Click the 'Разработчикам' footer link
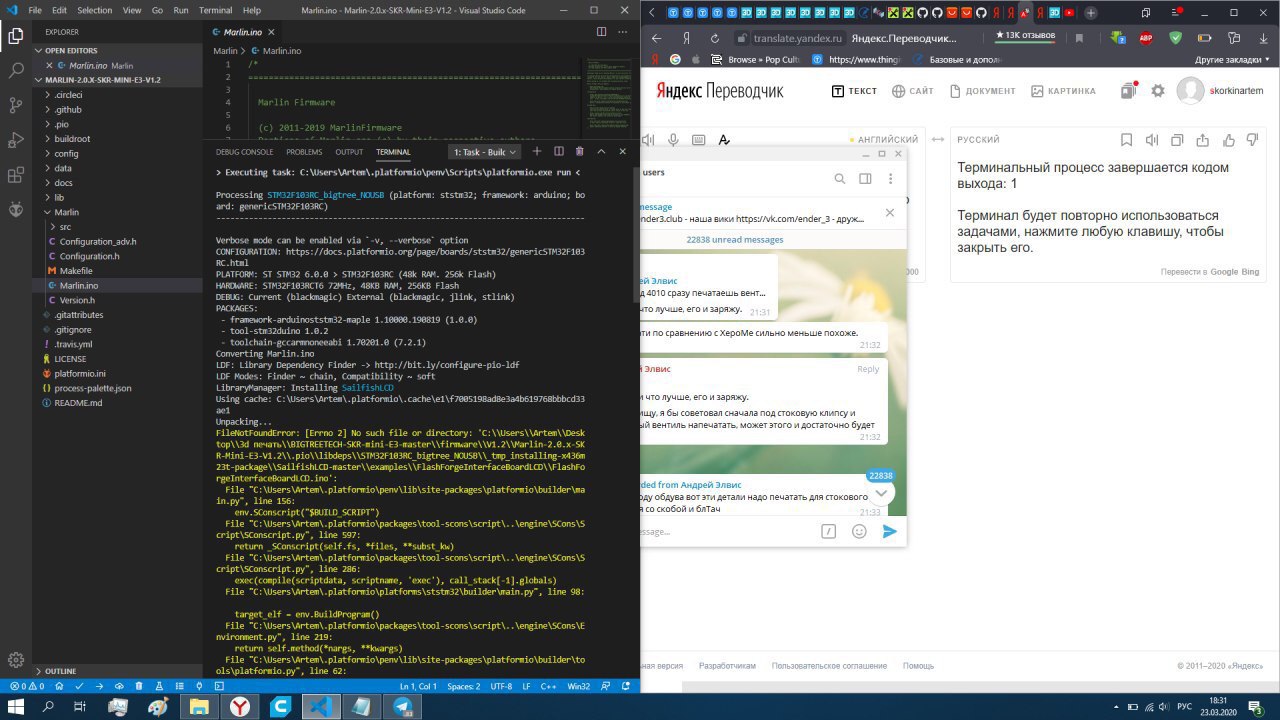The width and height of the screenshot is (1280, 720). [x=728, y=666]
